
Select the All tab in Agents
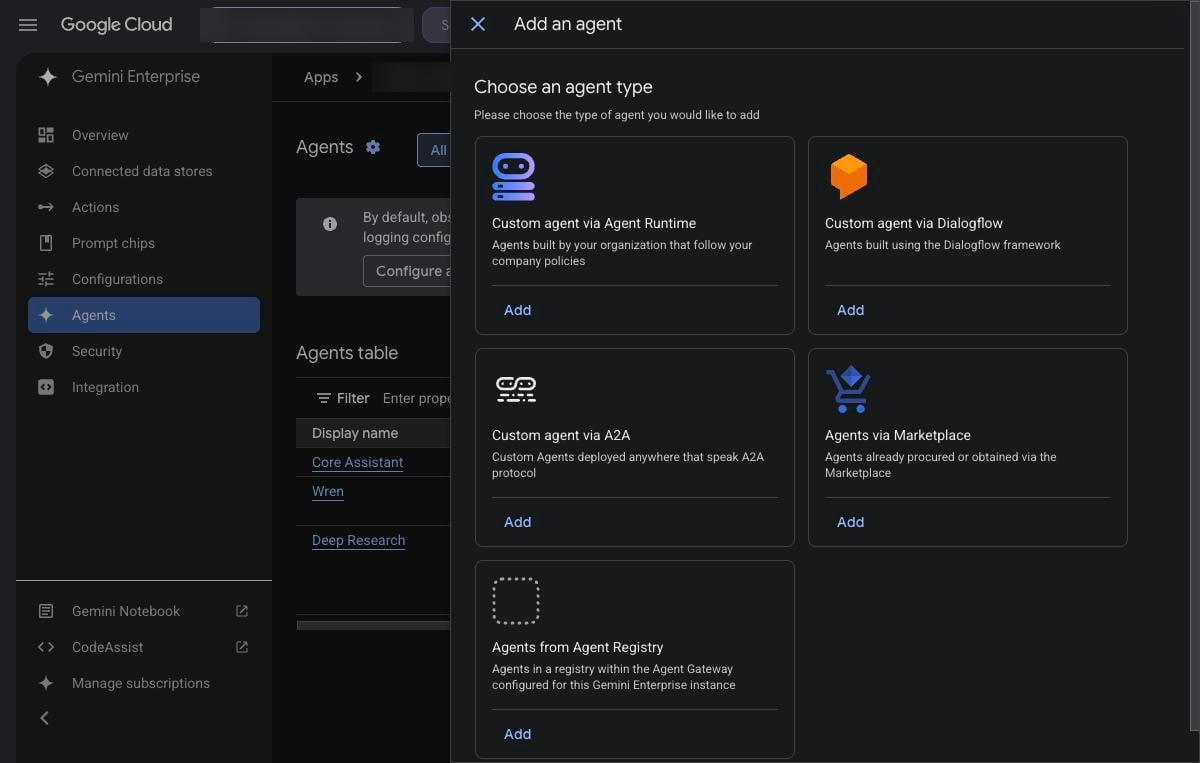(x=435, y=150)
